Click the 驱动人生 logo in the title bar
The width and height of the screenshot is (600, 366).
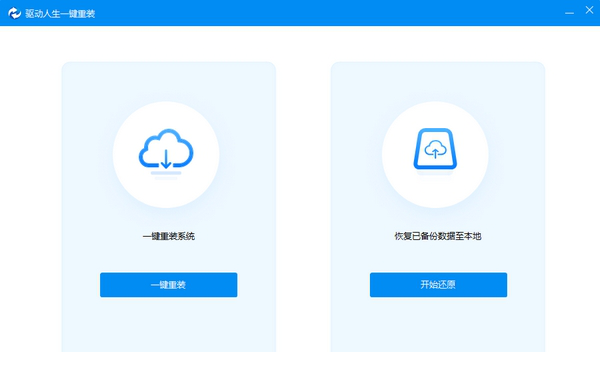tap(15, 13)
